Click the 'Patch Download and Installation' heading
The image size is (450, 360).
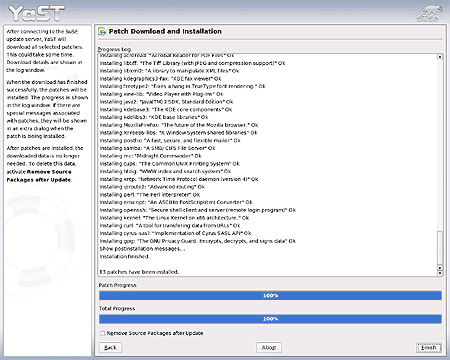(165, 31)
